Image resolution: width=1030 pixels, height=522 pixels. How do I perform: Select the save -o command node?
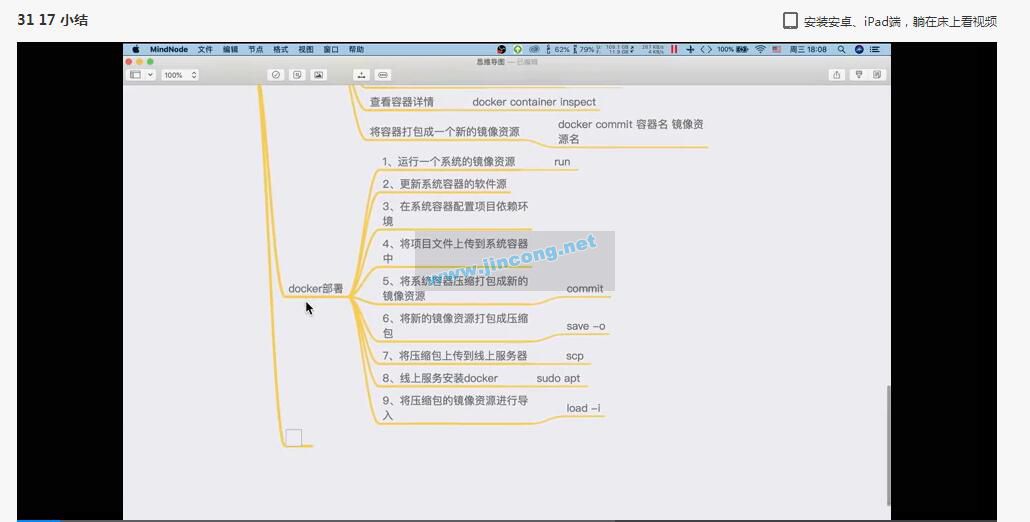586,326
